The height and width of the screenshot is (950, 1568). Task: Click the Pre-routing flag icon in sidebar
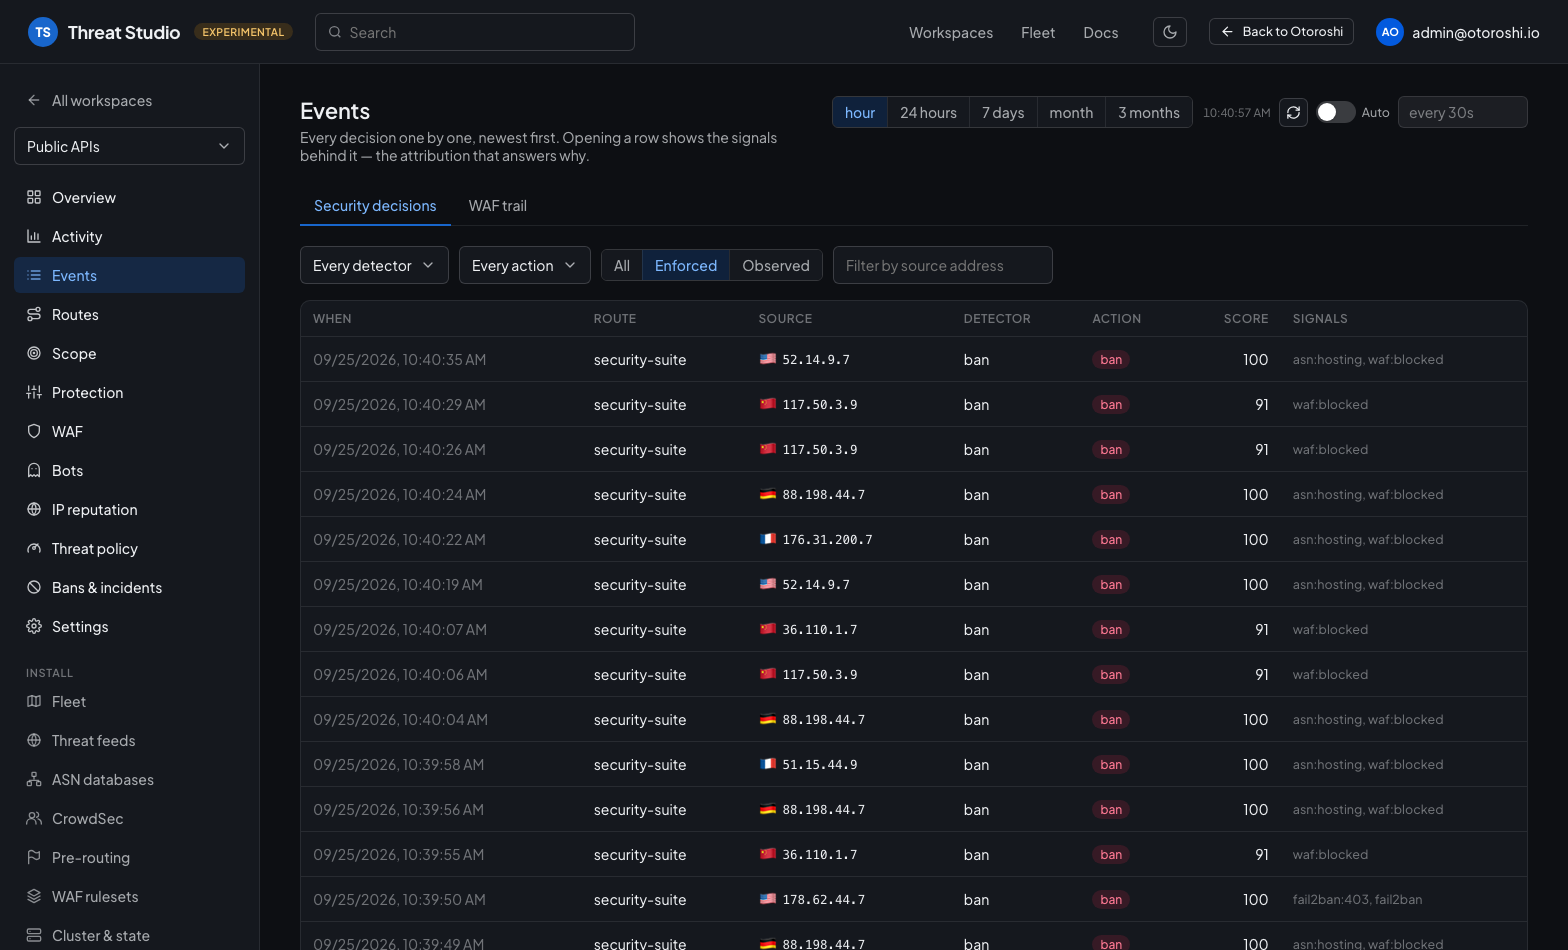click(34, 857)
